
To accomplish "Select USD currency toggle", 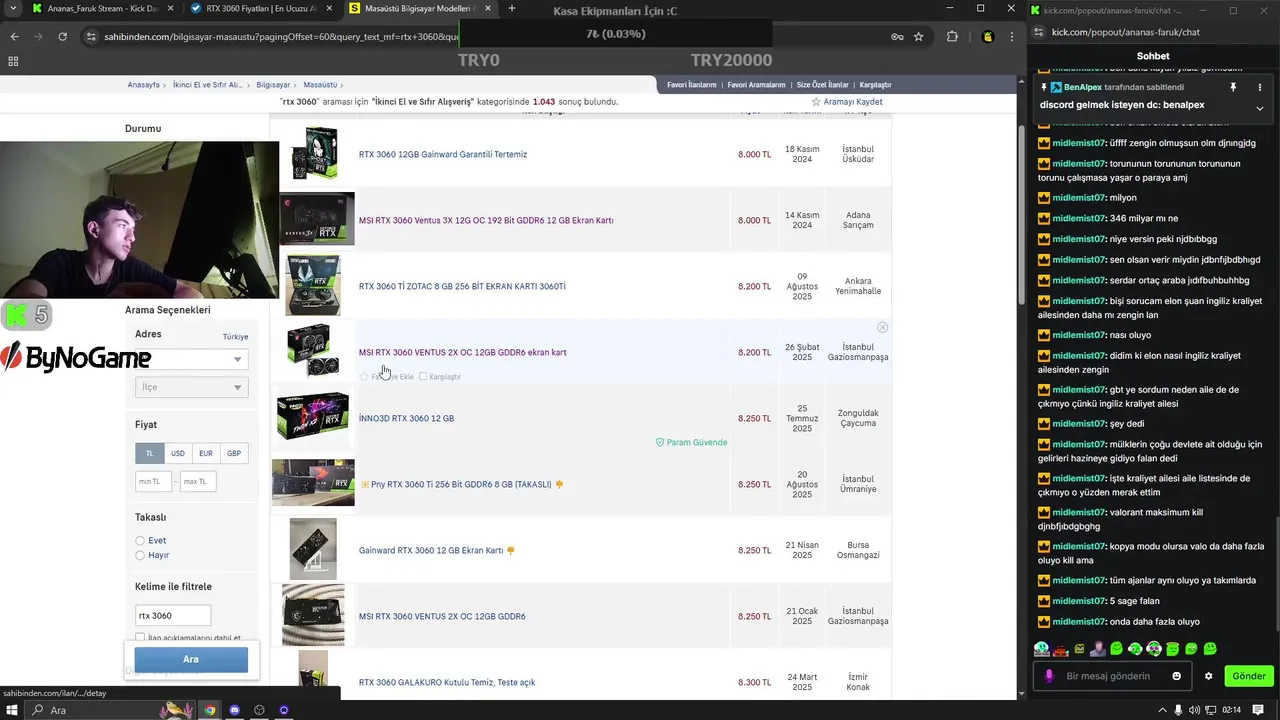I will [x=177, y=453].
